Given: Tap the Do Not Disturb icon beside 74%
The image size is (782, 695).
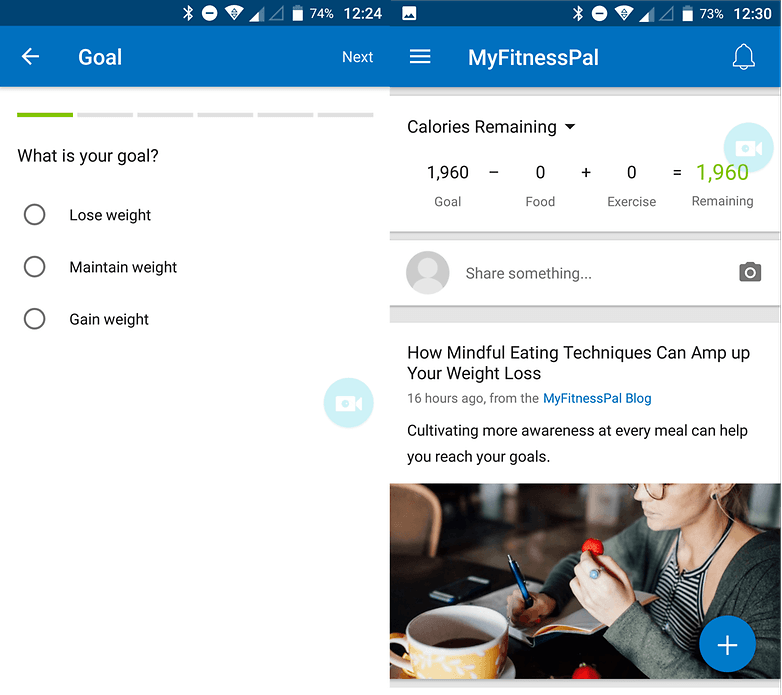Looking at the screenshot, I should (x=209, y=13).
